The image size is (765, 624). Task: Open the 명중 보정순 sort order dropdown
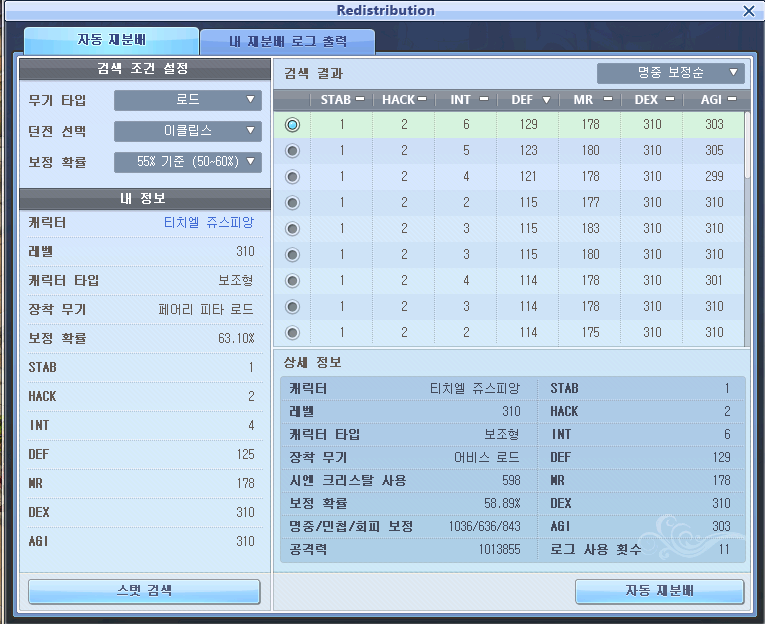(670, 73)
